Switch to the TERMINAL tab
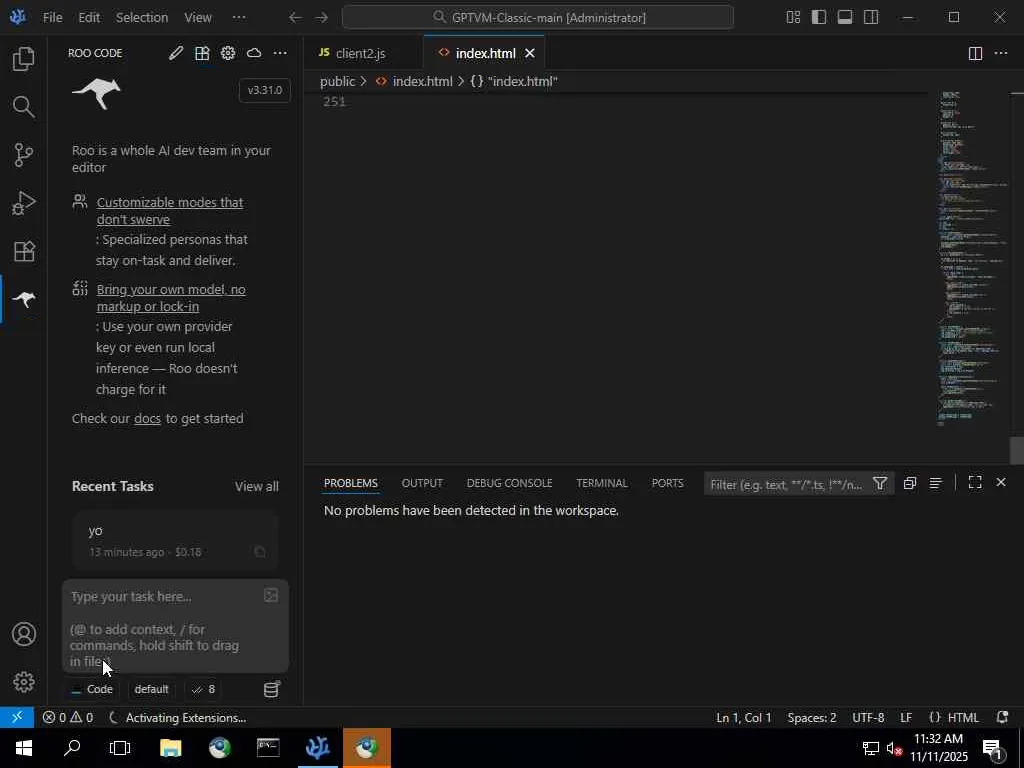1024x768 pixels. tap(601, 483)
